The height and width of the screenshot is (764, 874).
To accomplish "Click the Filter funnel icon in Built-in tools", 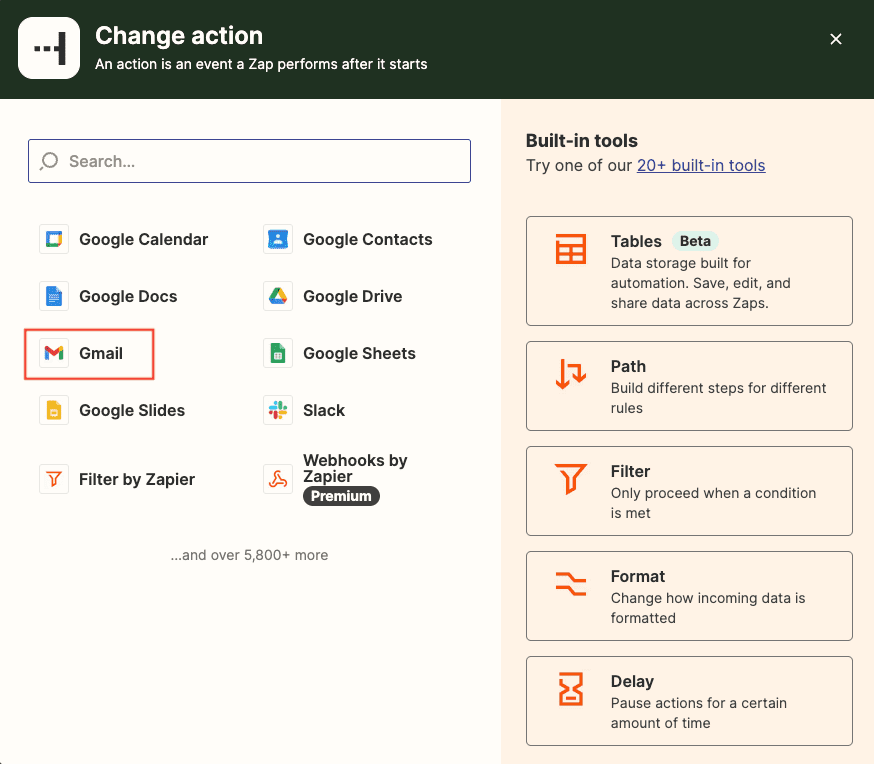I will [x=571, y=479].
